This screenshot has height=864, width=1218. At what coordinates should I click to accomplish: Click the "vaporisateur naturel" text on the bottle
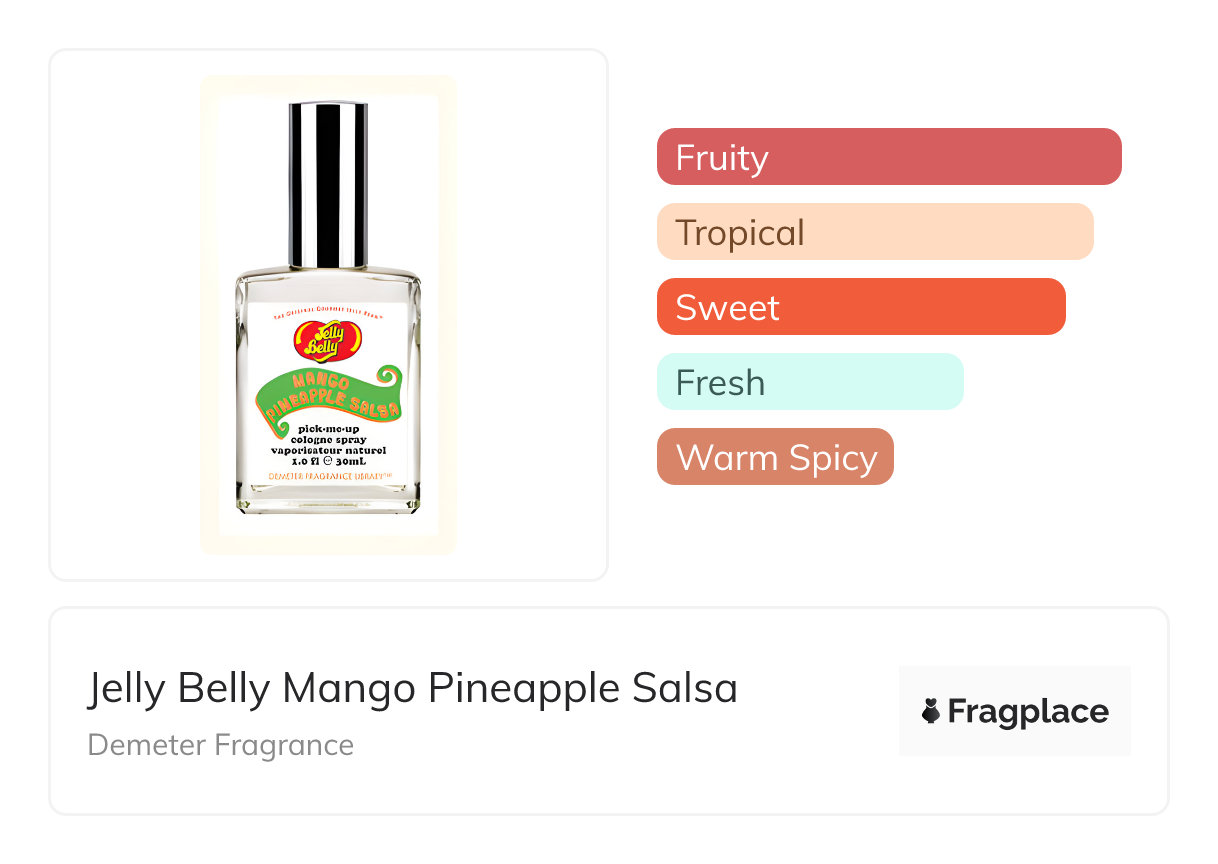point(328,452)
